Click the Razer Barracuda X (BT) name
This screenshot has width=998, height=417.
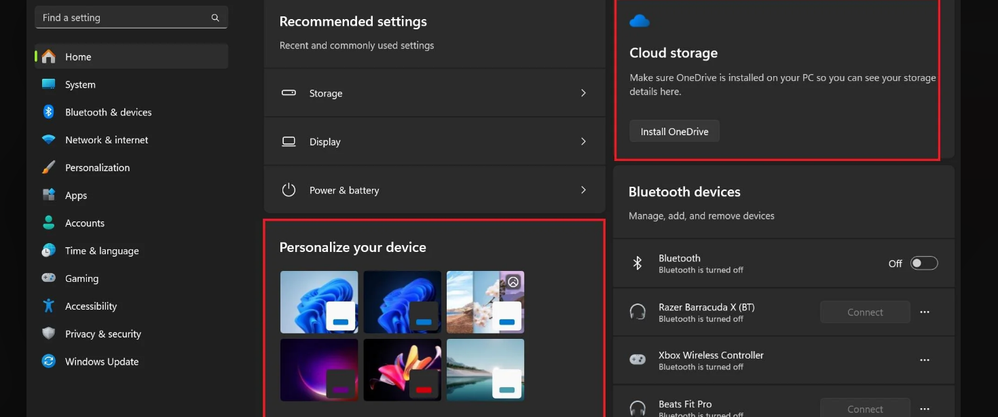click(x=706, y=307)
